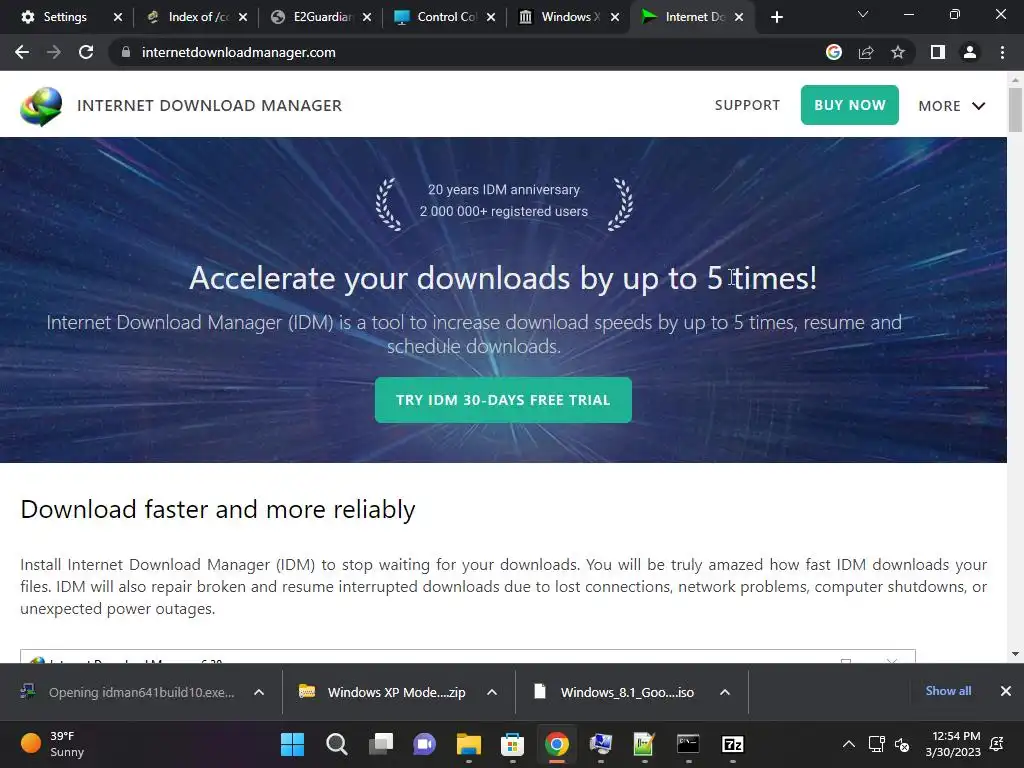Screen dimensions: 1024x768
Task: Close the E2Guardian tab
Action: (367, 17)
